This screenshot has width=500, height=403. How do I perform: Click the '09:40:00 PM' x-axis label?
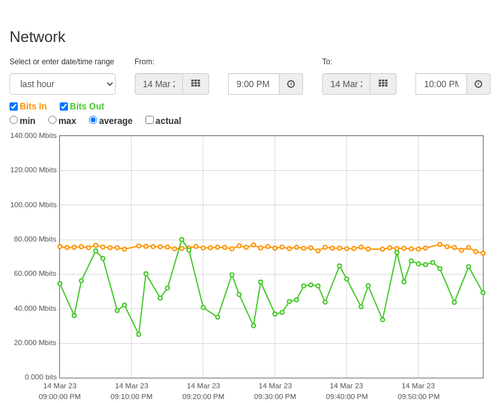[x=347, y=397]
